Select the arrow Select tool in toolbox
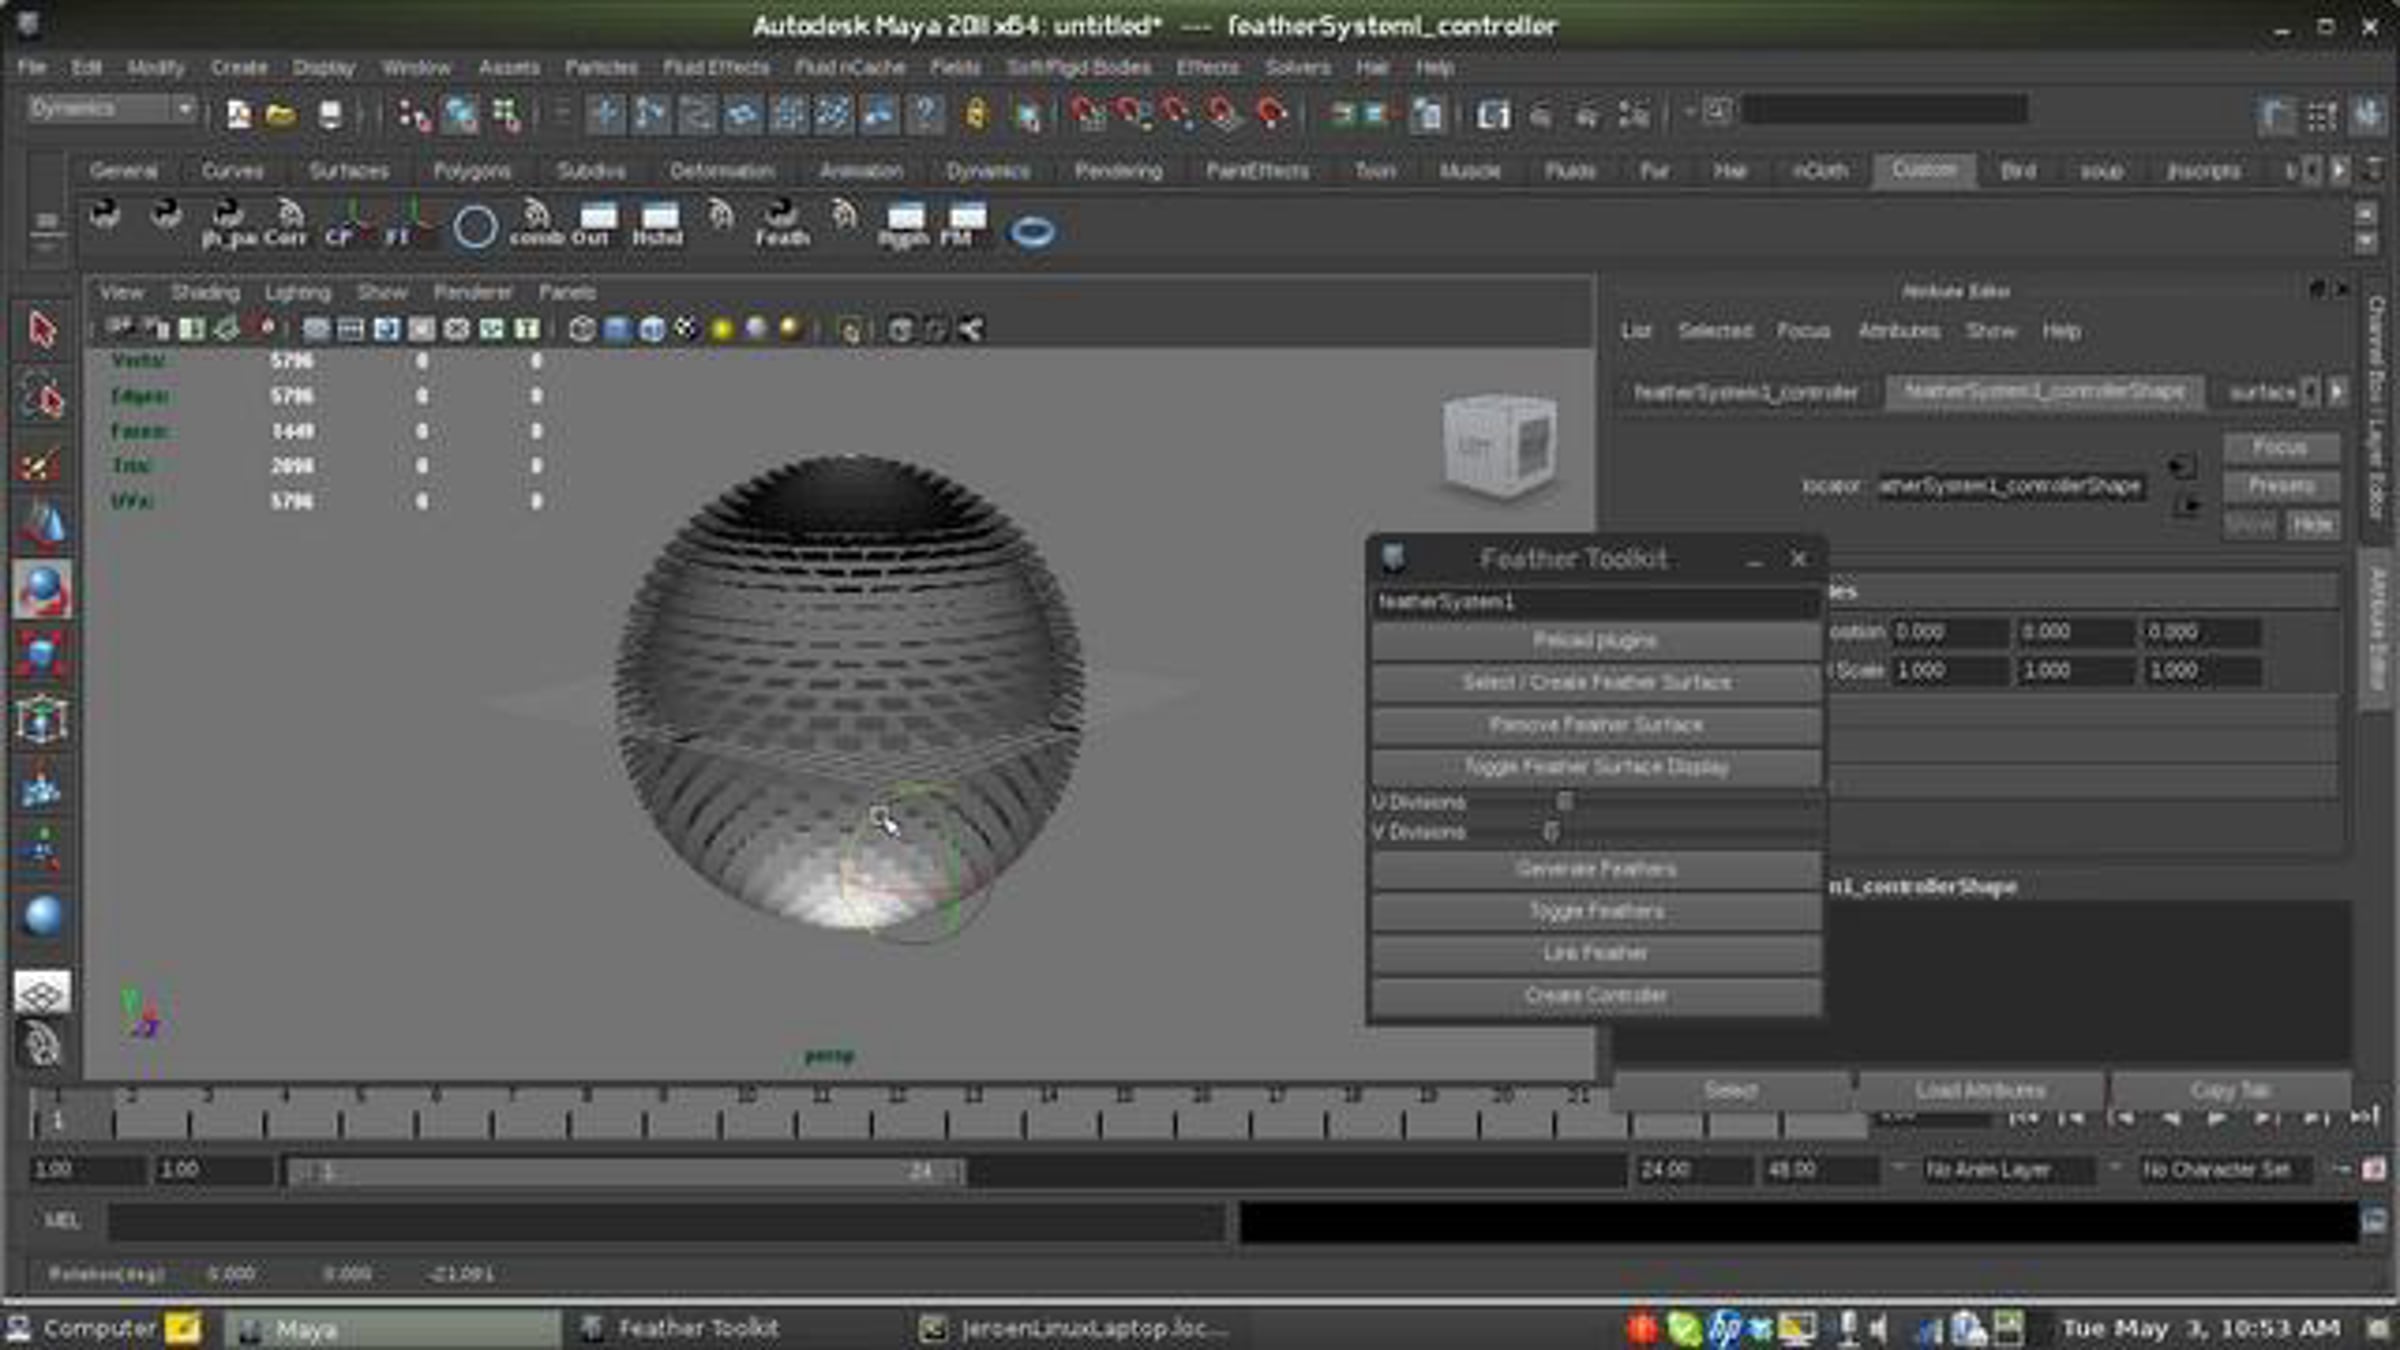 (x=42, y=330)
